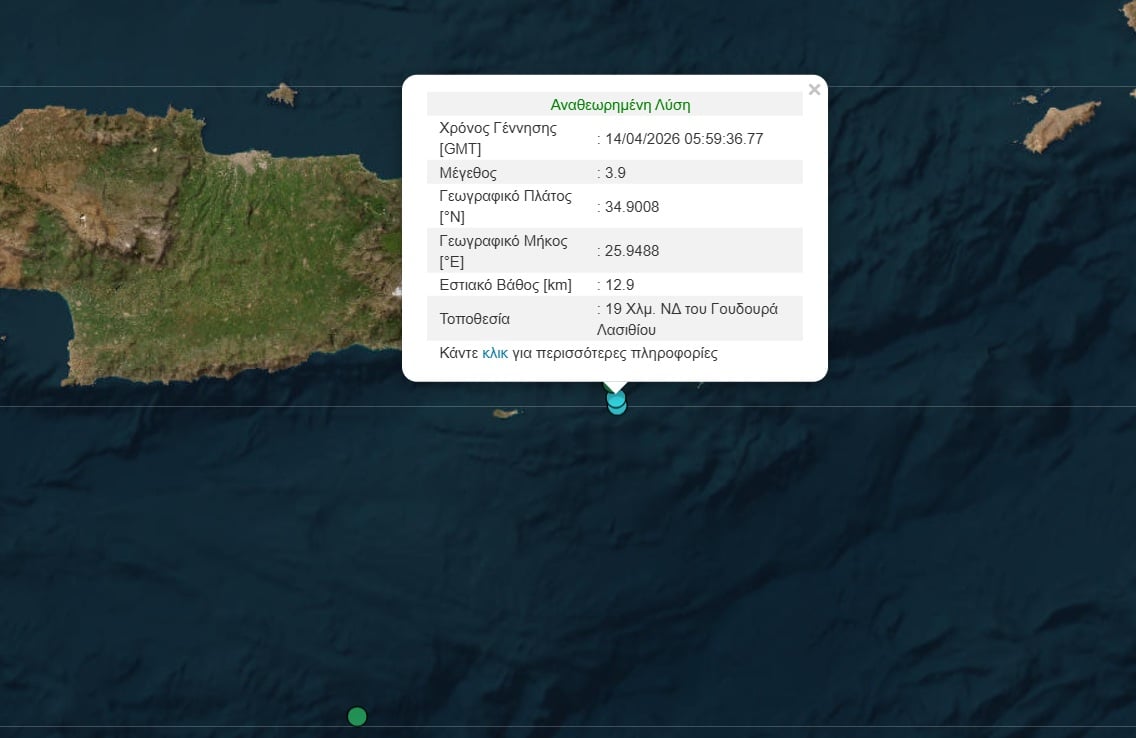Viewport: 1136px width, 738px height.
Task: Click the Τοποθεσία row label
Action: (x=475, y=319)
